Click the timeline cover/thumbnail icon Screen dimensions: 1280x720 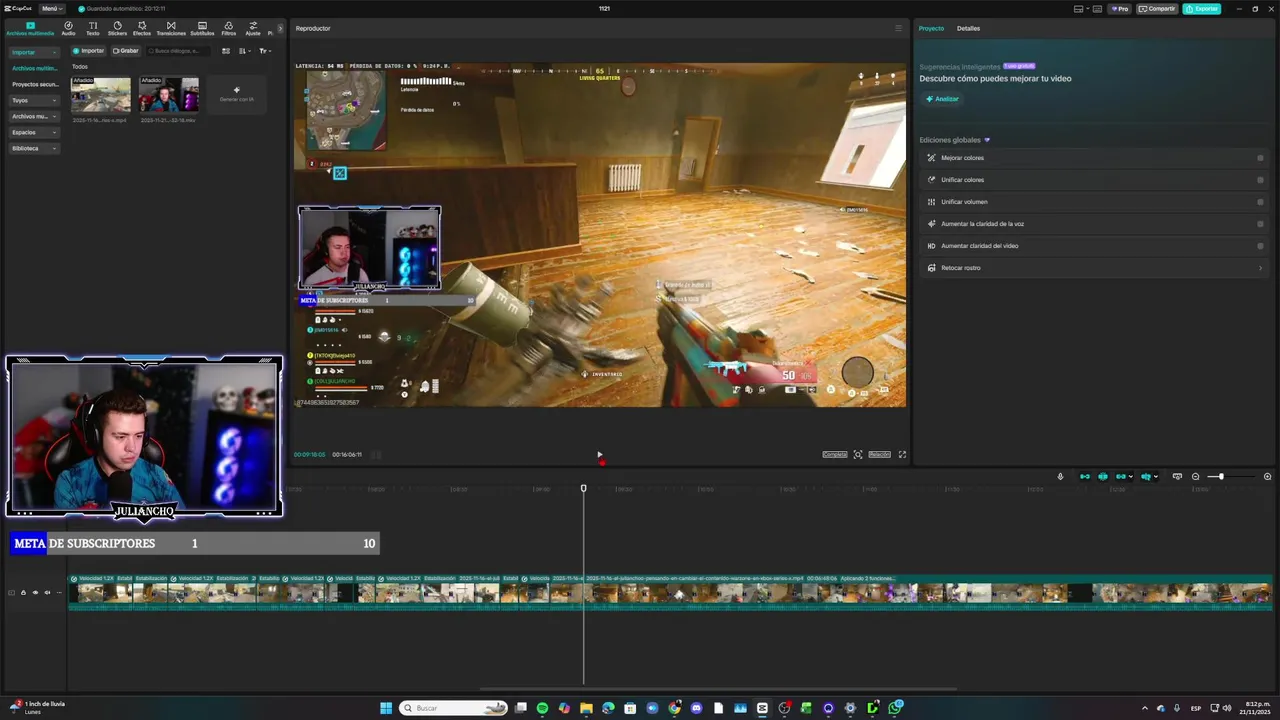click(x=1177, y=476)
